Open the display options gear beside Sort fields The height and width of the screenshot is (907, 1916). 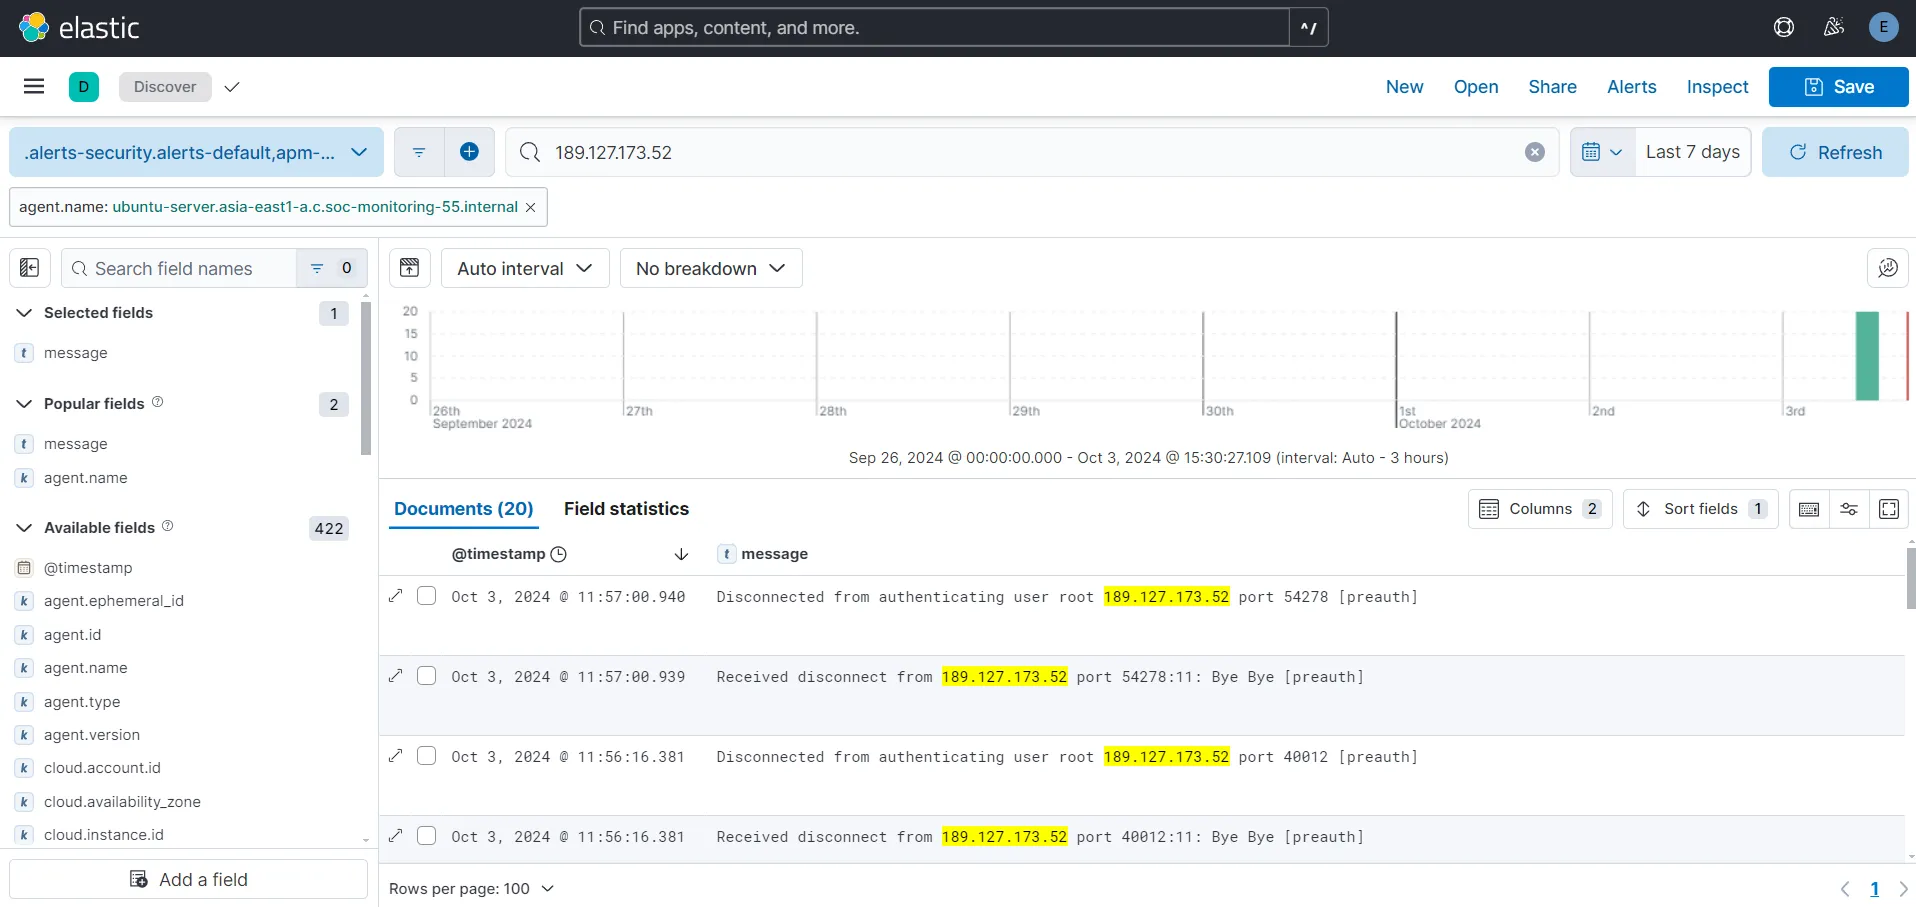pos(1848,509)
